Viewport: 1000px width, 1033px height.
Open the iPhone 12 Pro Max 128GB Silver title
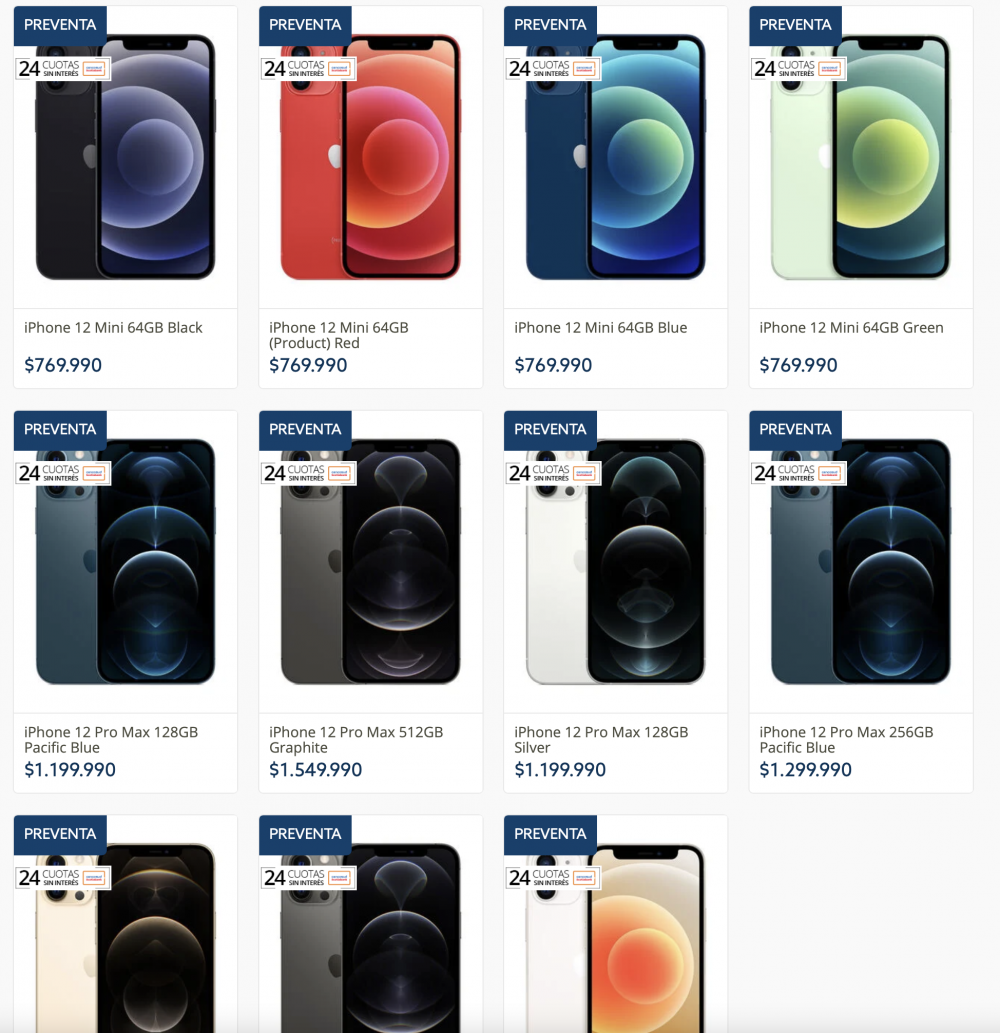point(601,740)
